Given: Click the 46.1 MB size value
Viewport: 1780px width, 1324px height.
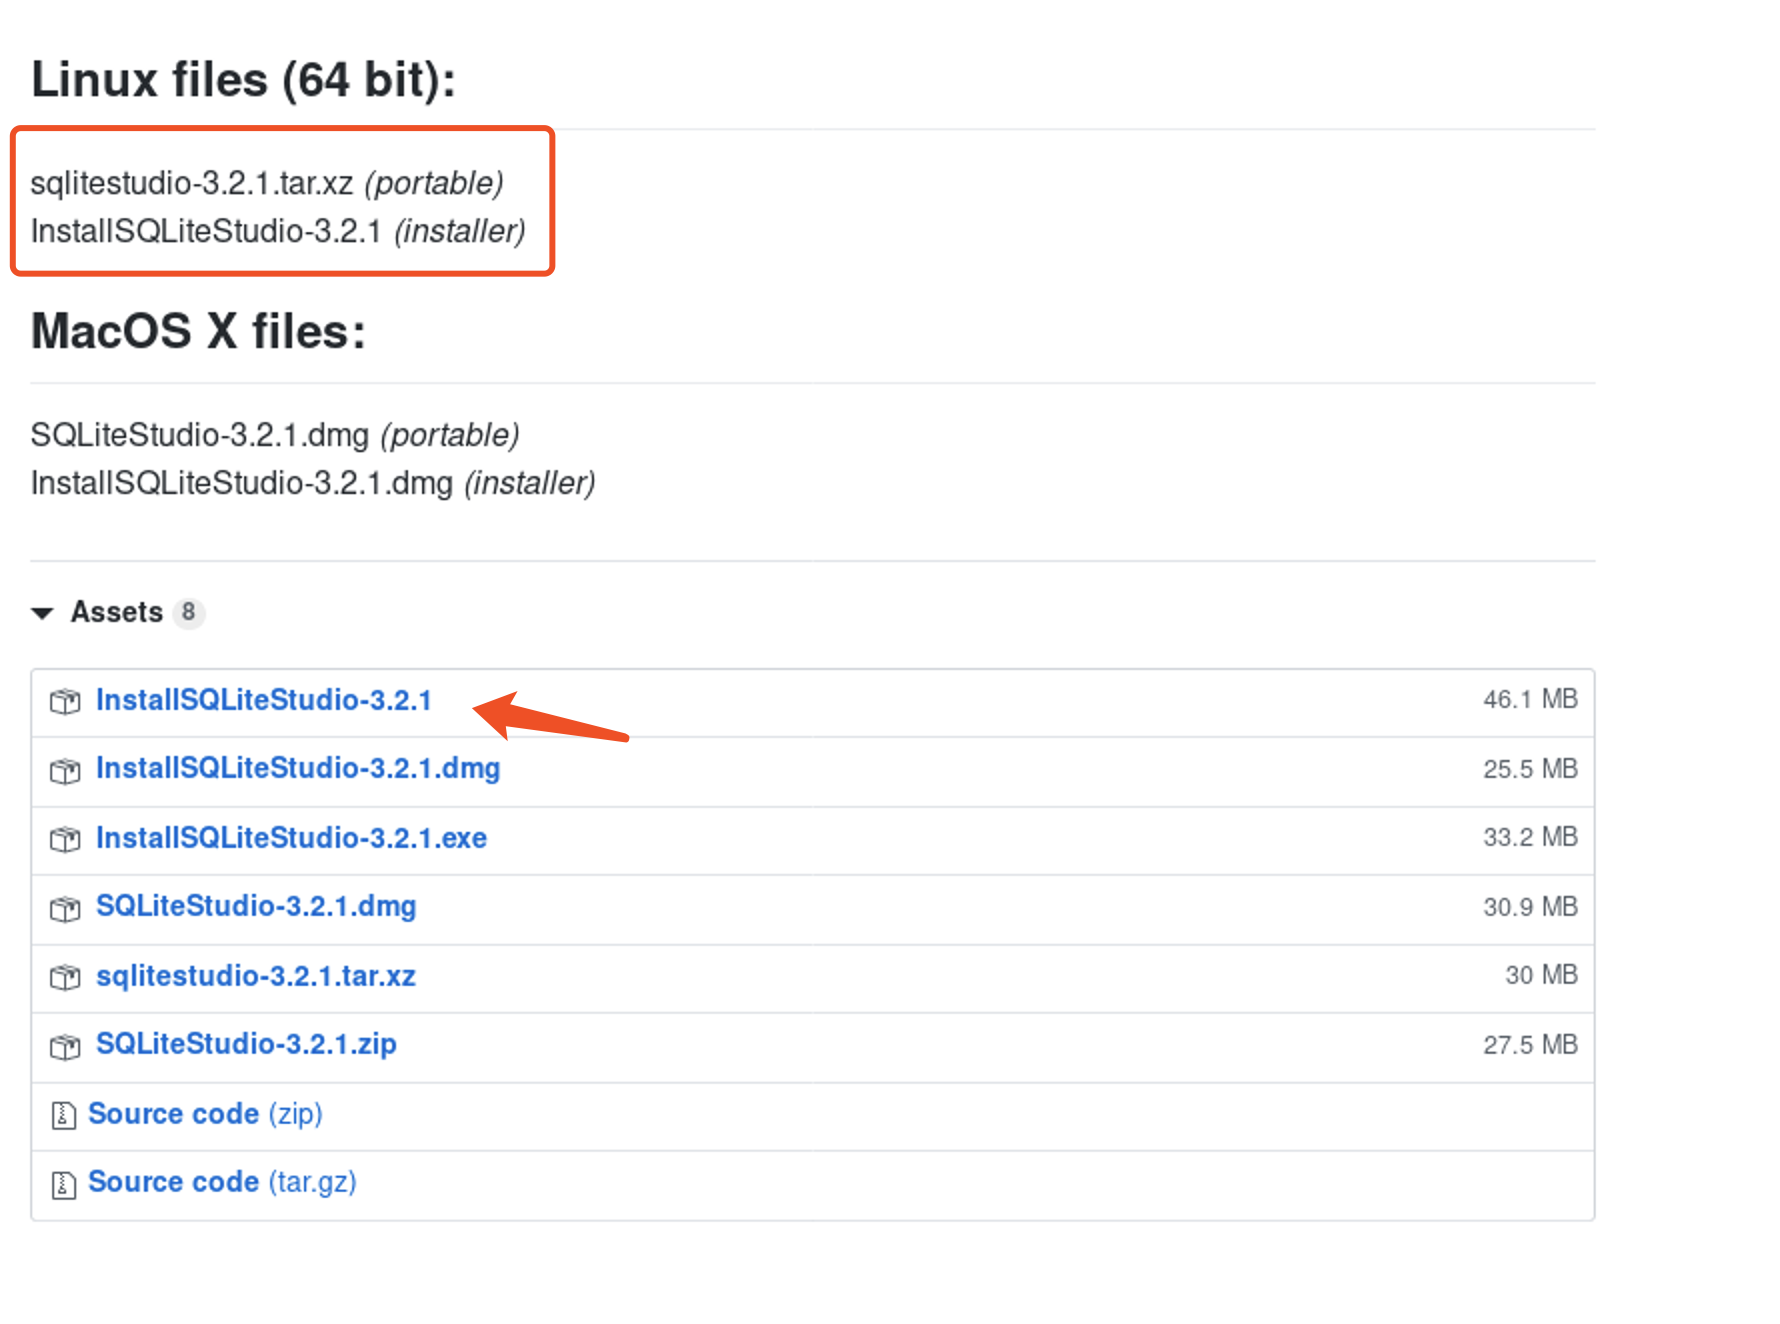Looking at the screenshot, I should point(1530,699).
